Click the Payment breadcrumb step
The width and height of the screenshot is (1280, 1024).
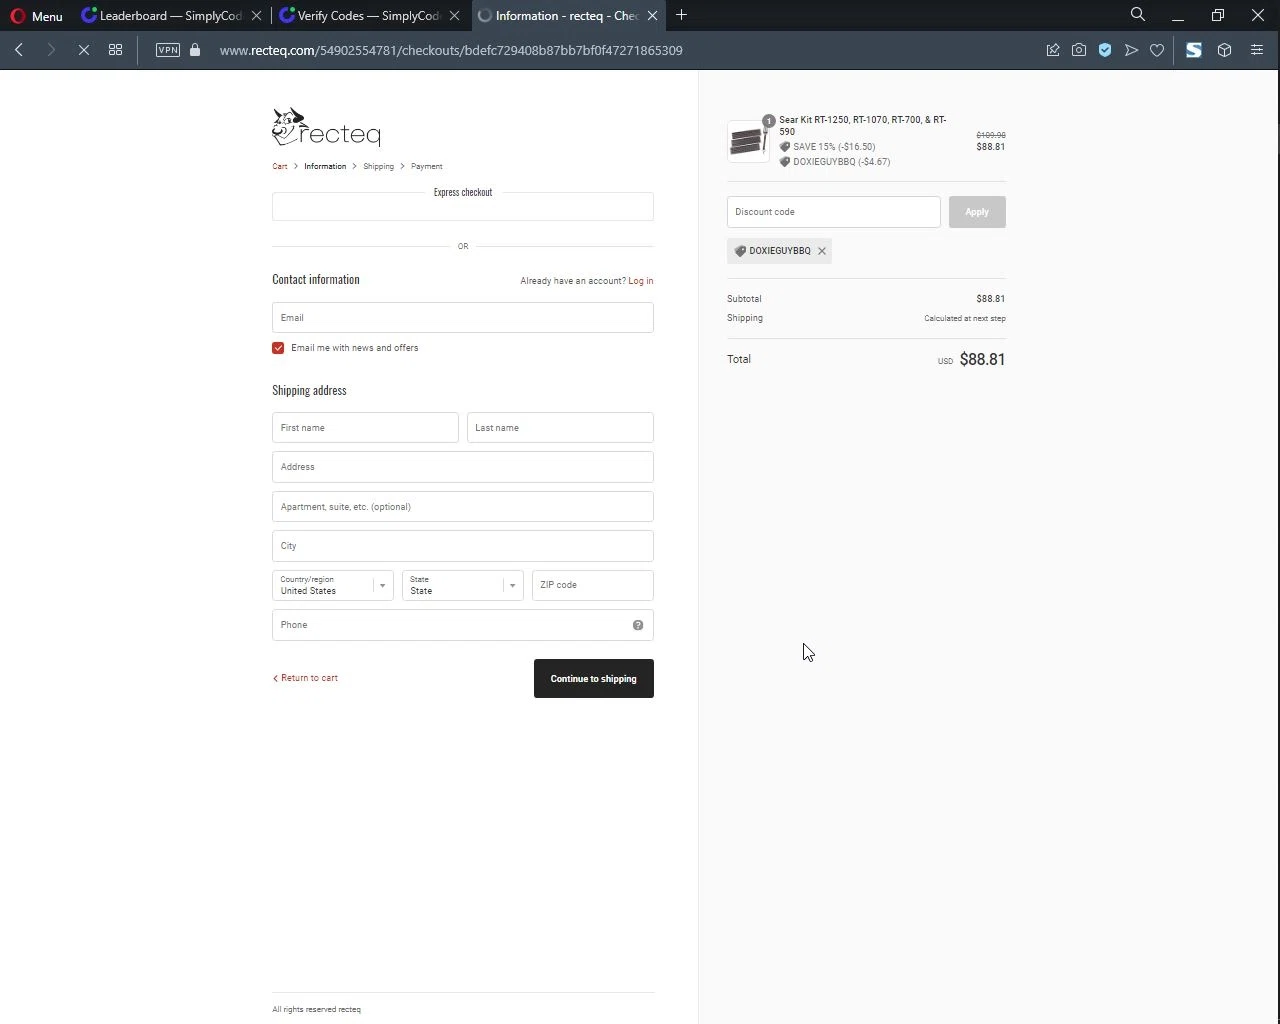426,166
